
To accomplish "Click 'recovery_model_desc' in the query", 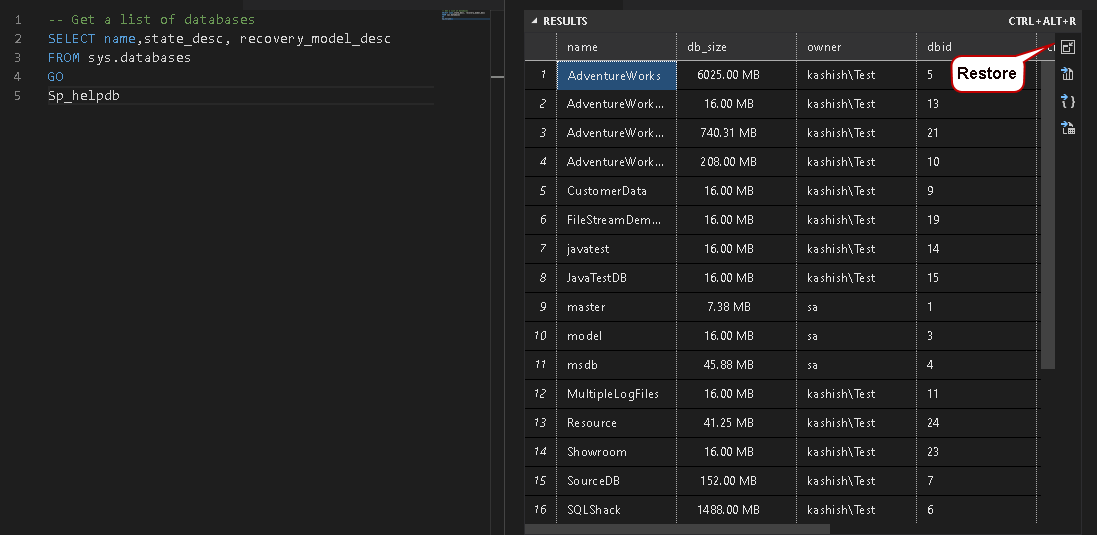I will [315, 38].
